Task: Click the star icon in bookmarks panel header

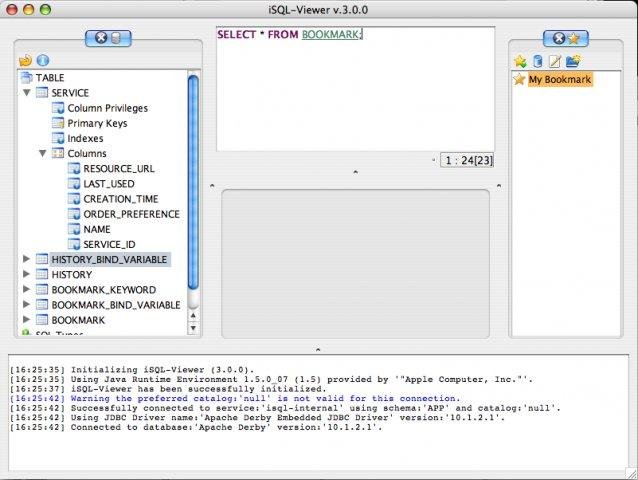Action: (574, 38)
